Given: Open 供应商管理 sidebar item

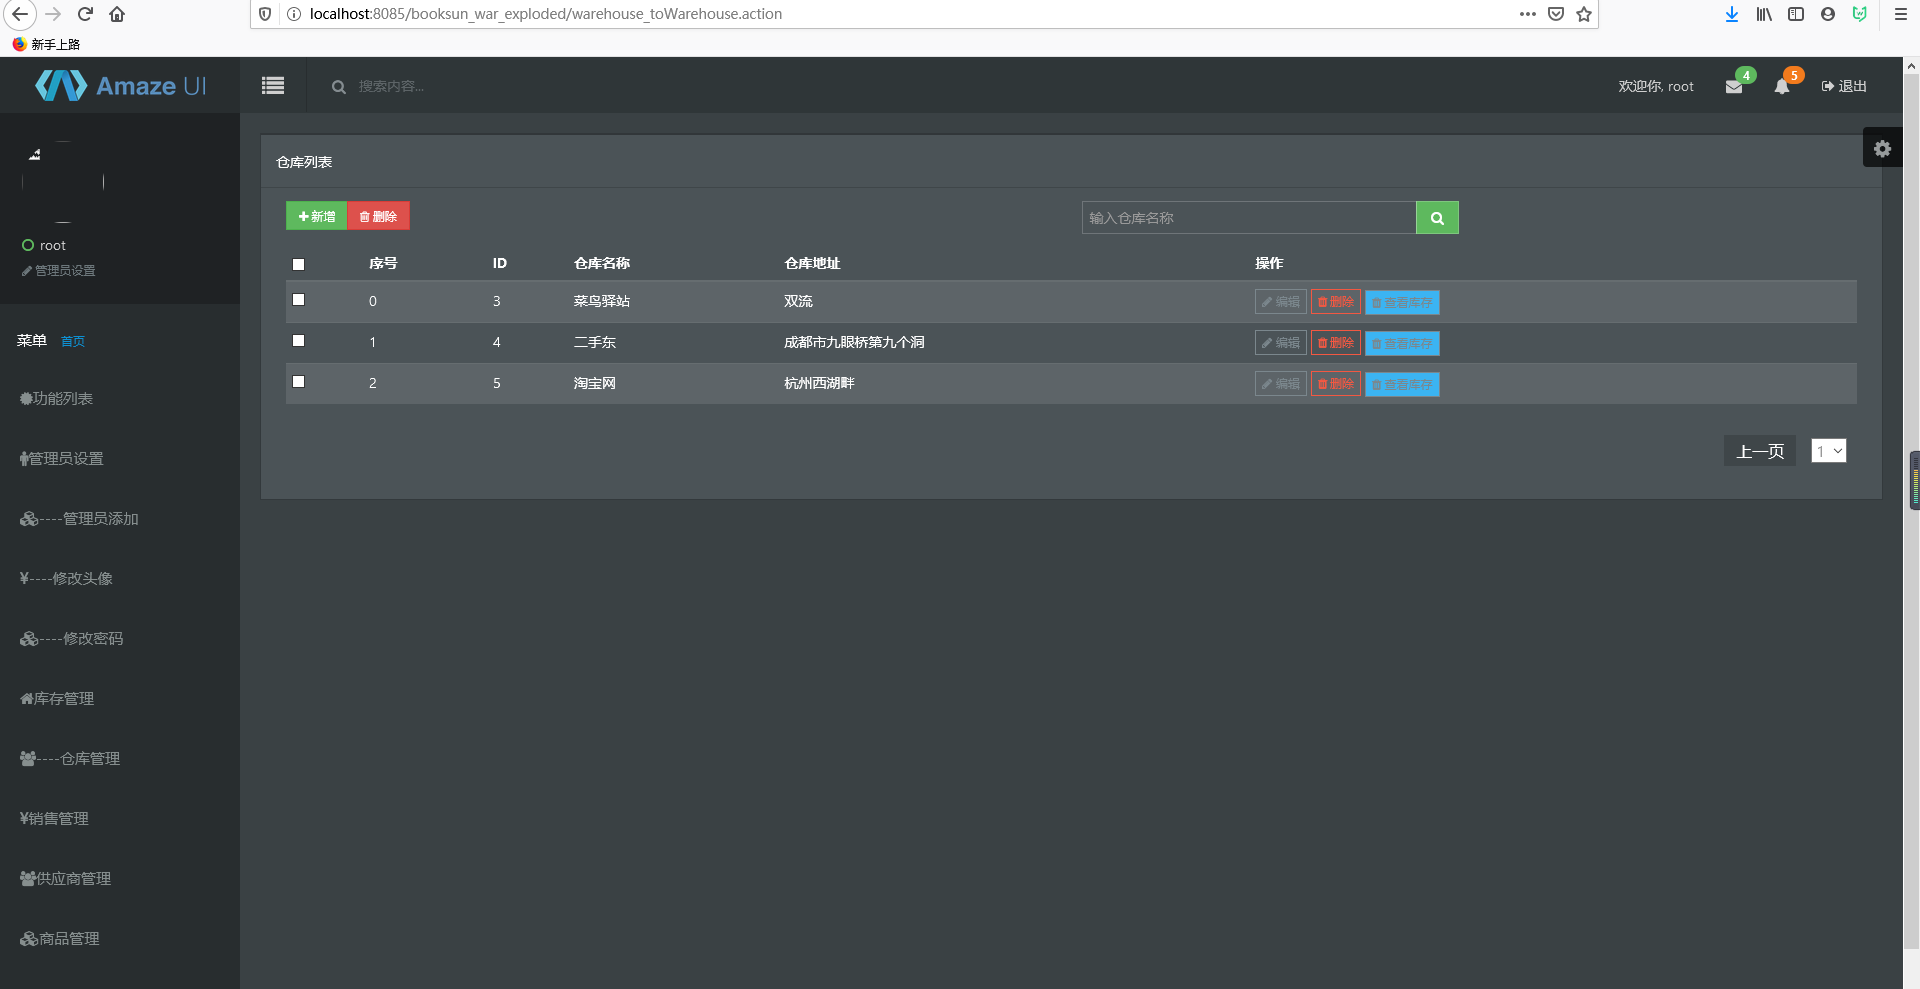Looking at the screenshot, I should click(65, 878).
